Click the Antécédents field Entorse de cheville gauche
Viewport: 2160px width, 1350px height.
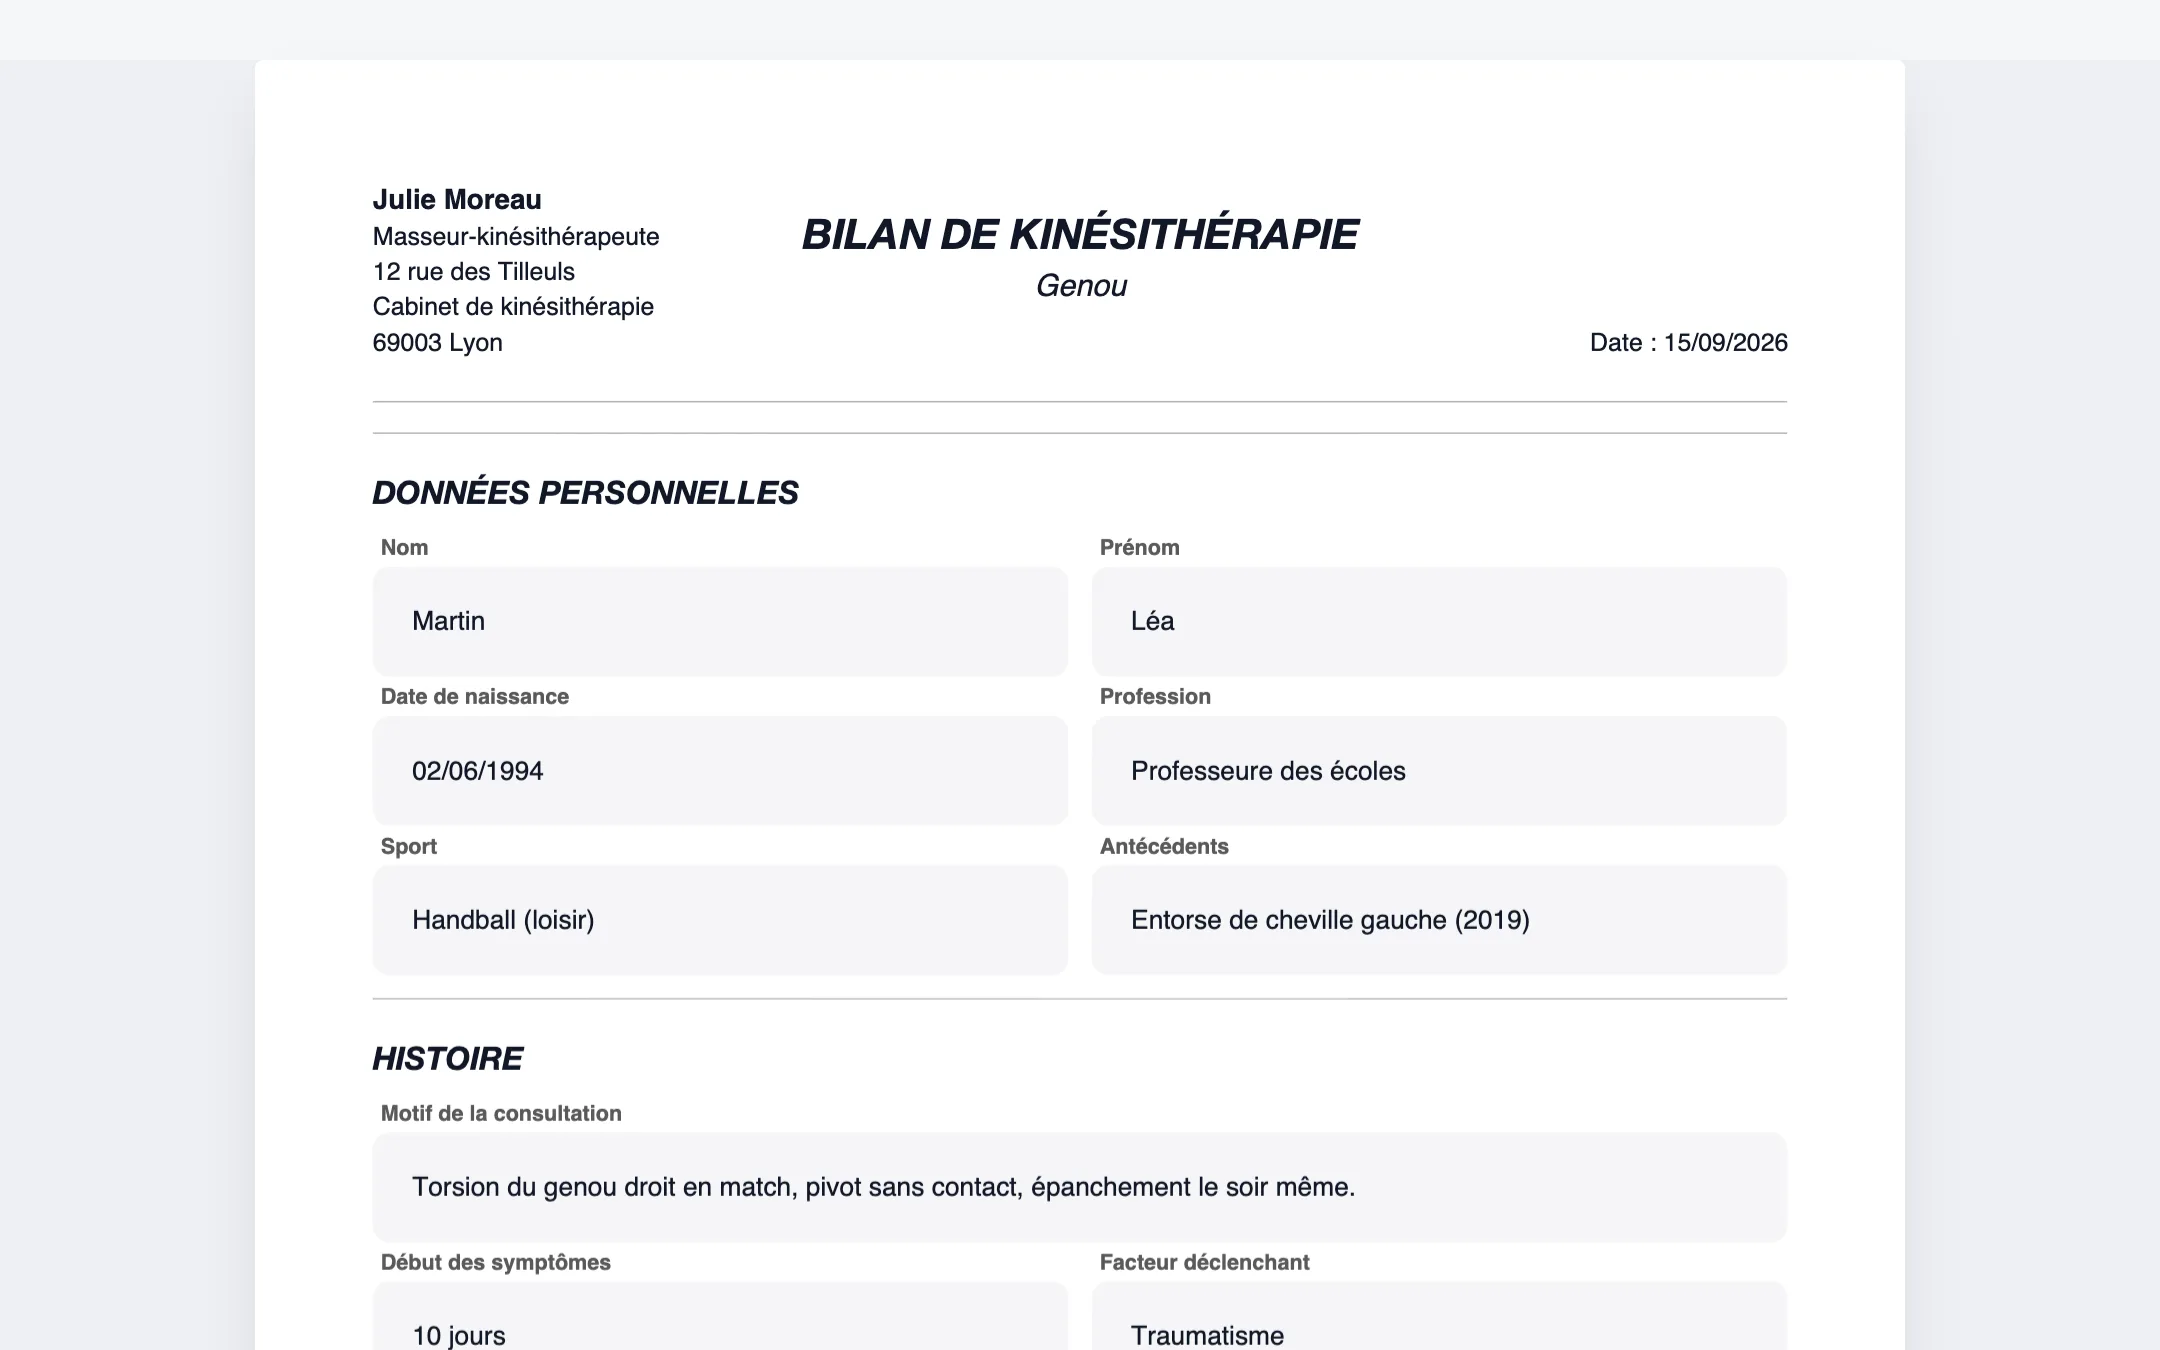coord(1439,920)
